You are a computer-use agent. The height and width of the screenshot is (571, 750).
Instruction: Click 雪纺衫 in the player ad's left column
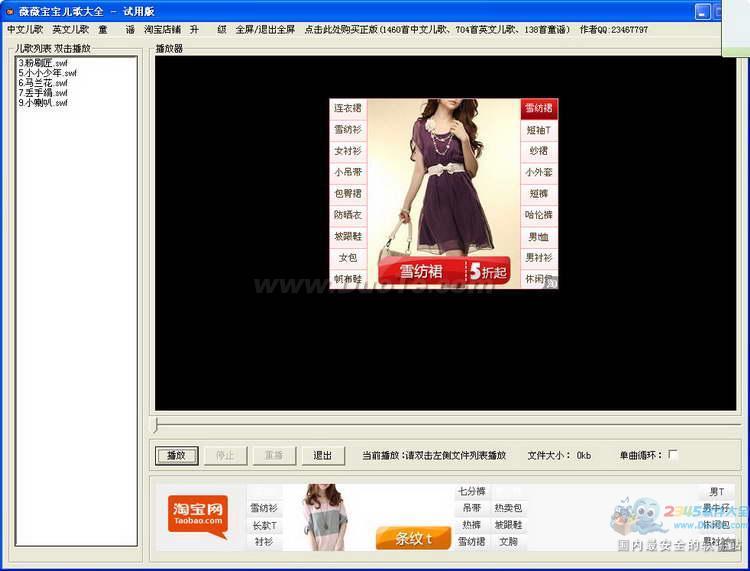coord(348,130)
